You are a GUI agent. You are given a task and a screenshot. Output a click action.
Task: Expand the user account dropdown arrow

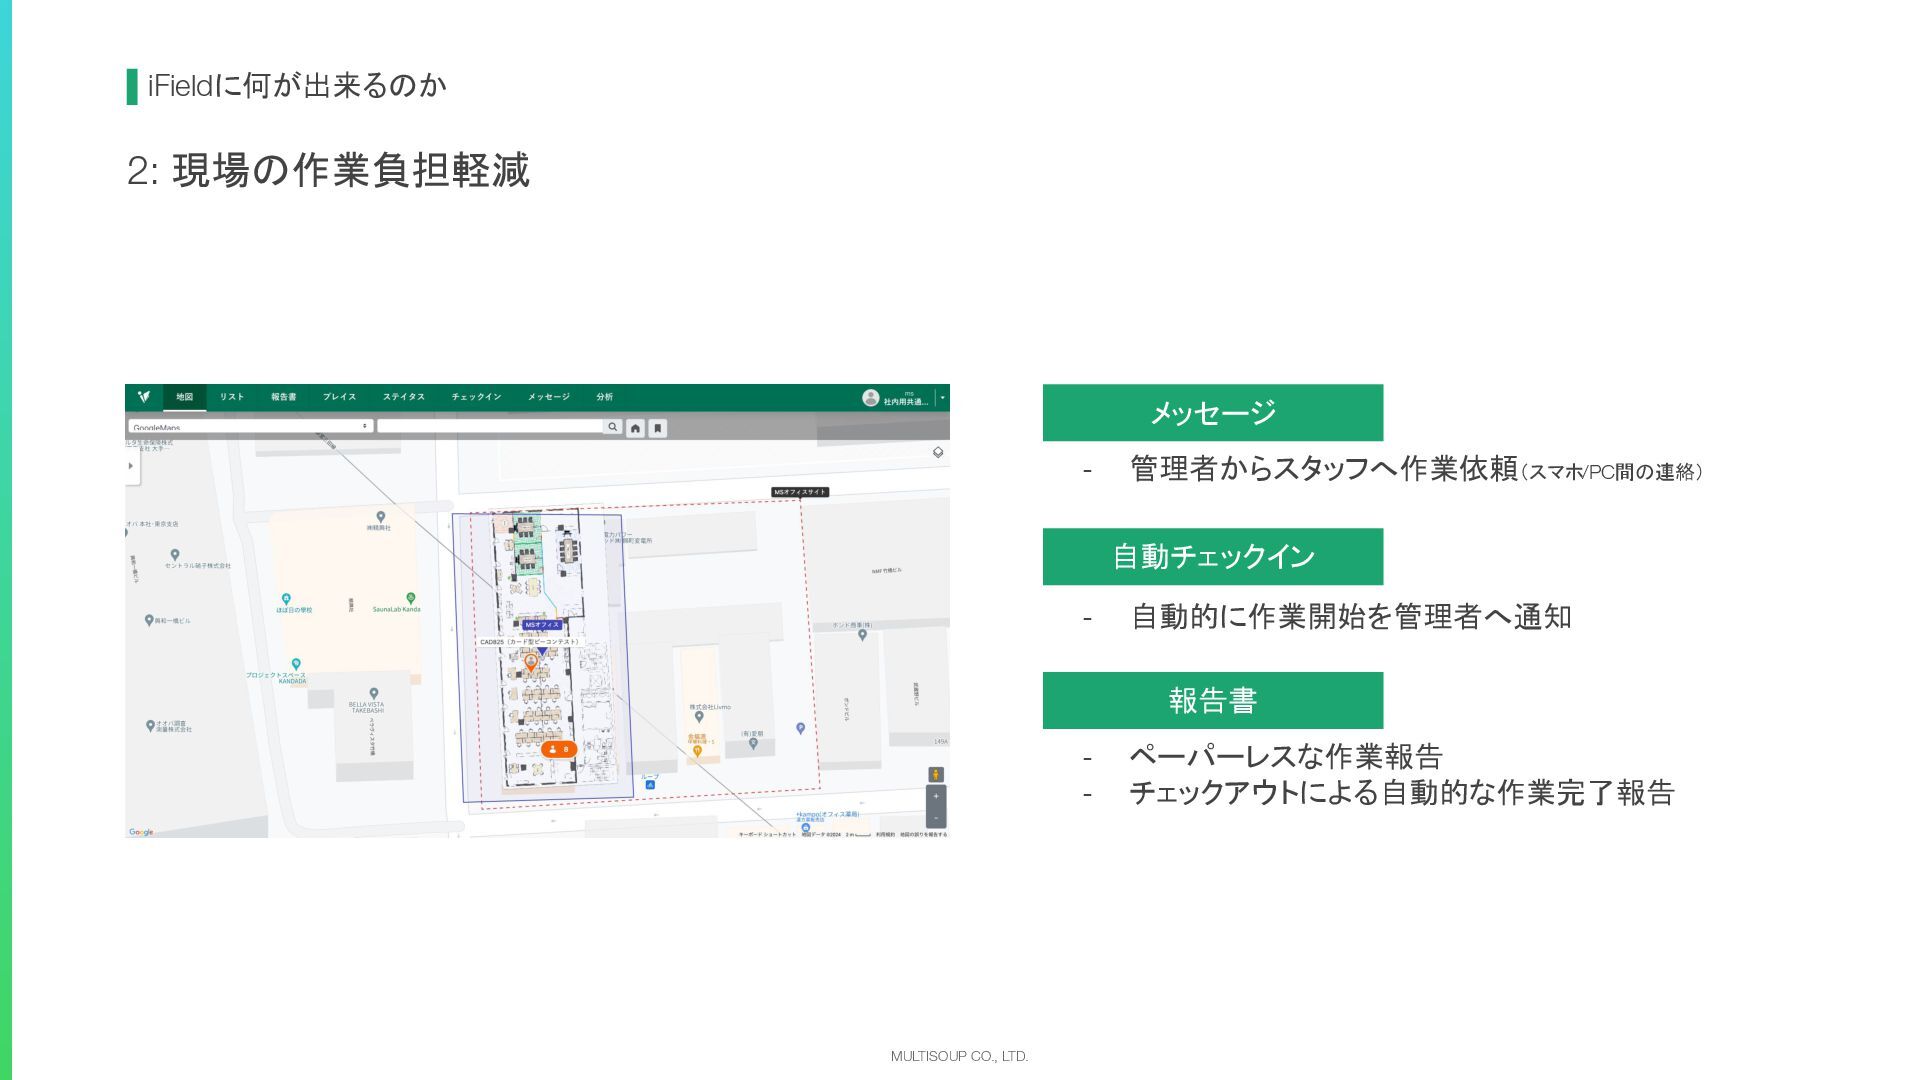pyautogui.click(x=943, y=398)
